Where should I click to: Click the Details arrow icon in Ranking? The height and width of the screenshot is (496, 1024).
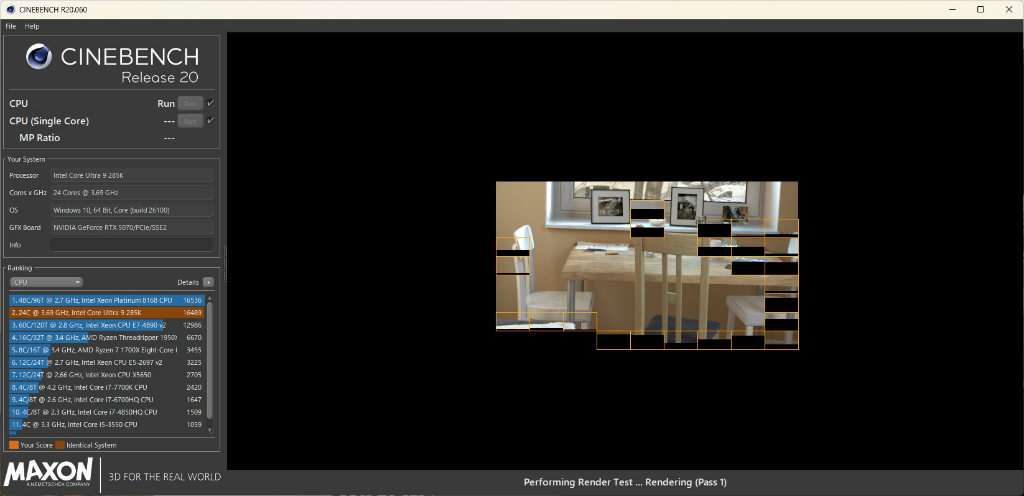point(208,283)
